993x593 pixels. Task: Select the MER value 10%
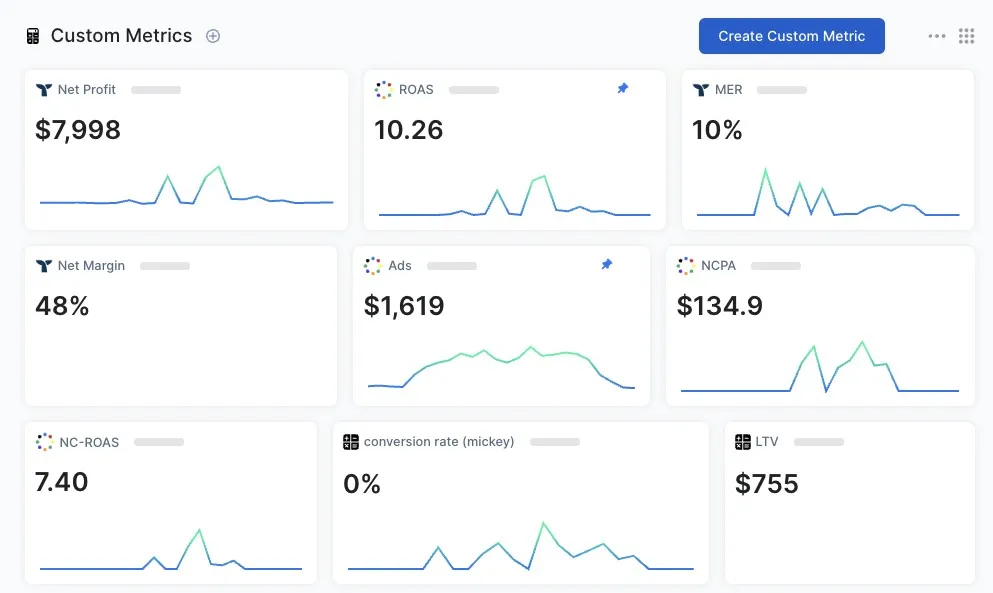tap(717, 130)
